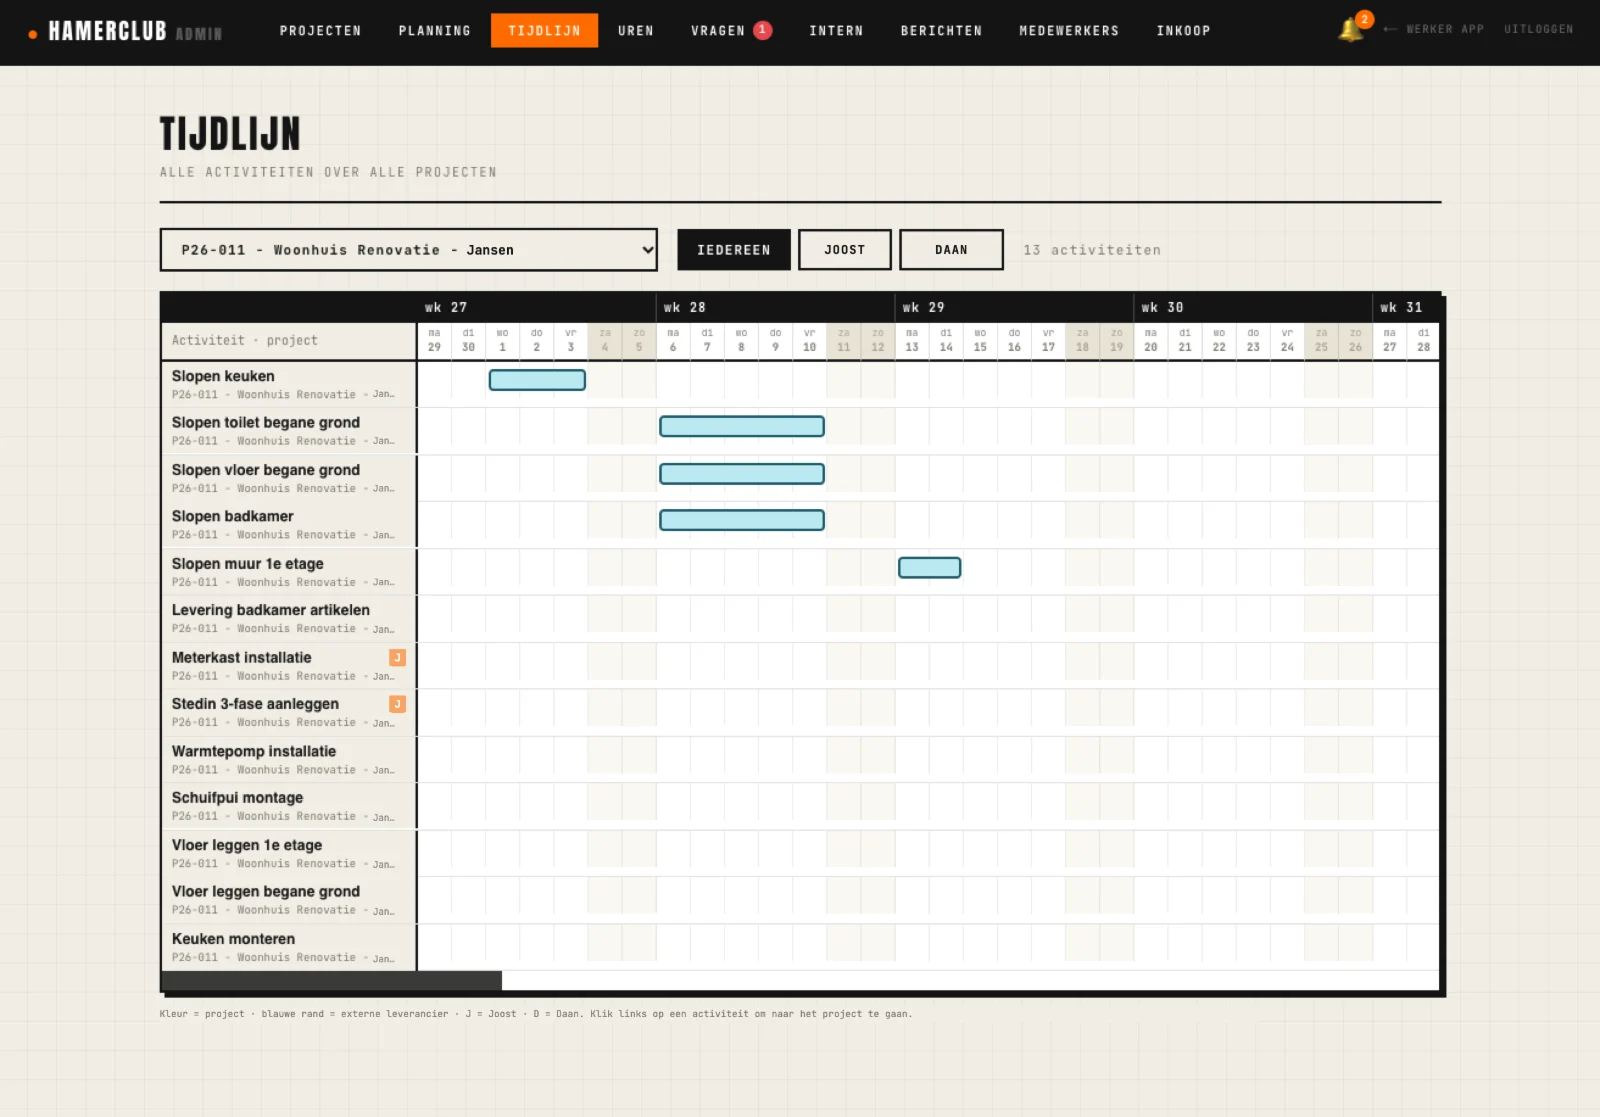Click the red badge on Vragen
Screen dimensions: 1600x1117
[x=762, y=30]
